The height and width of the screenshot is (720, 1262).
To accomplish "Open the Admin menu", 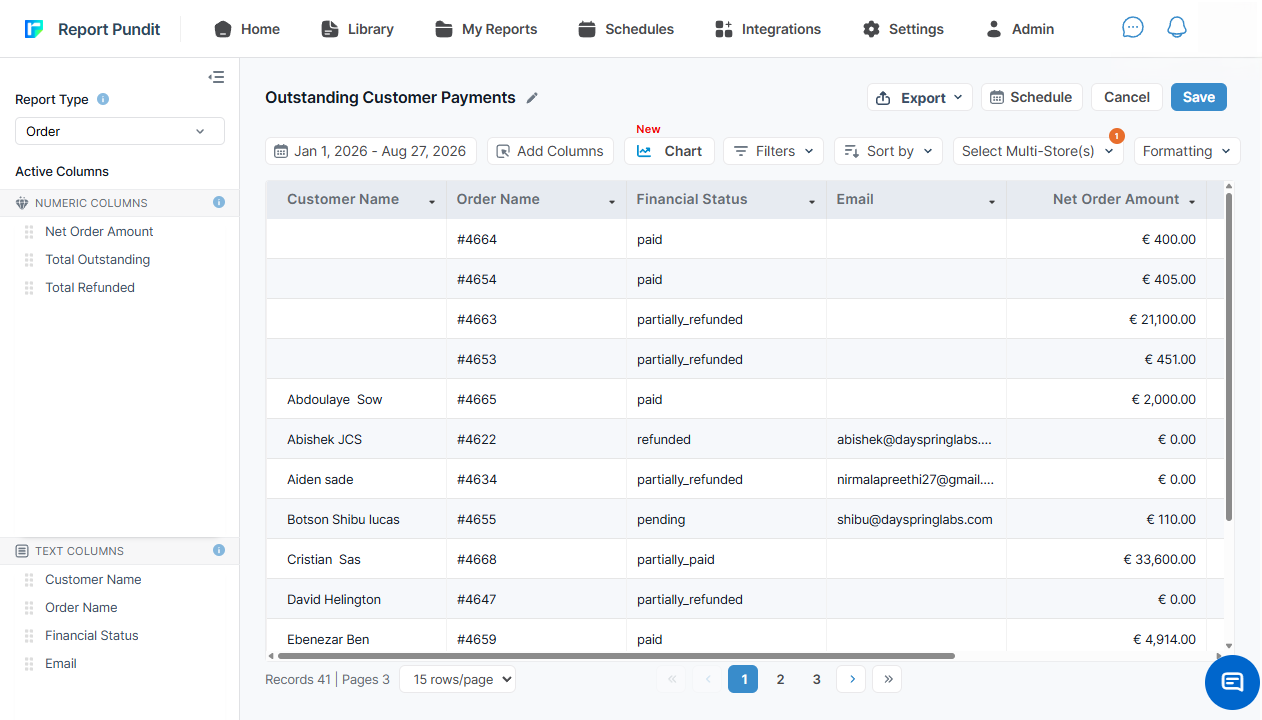I will (x=1020, y=29).
